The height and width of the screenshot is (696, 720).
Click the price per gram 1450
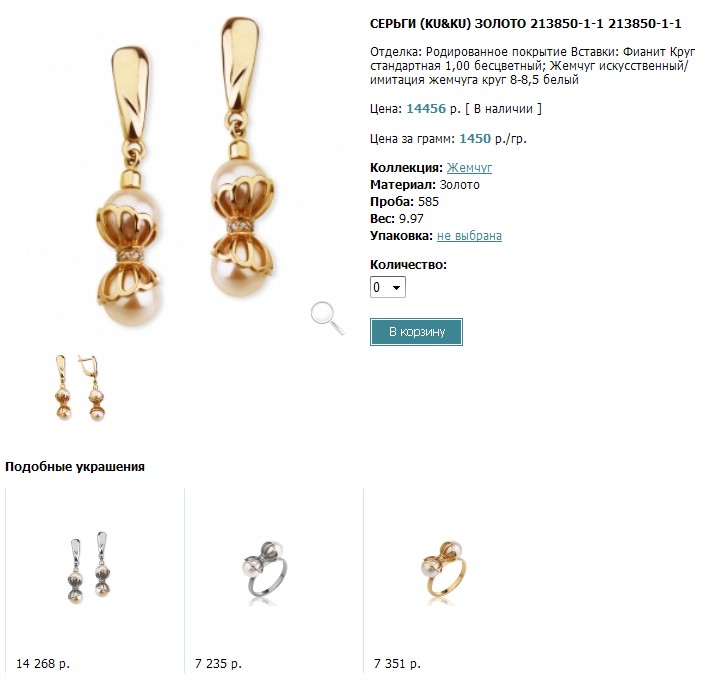(x=475, y=139)
